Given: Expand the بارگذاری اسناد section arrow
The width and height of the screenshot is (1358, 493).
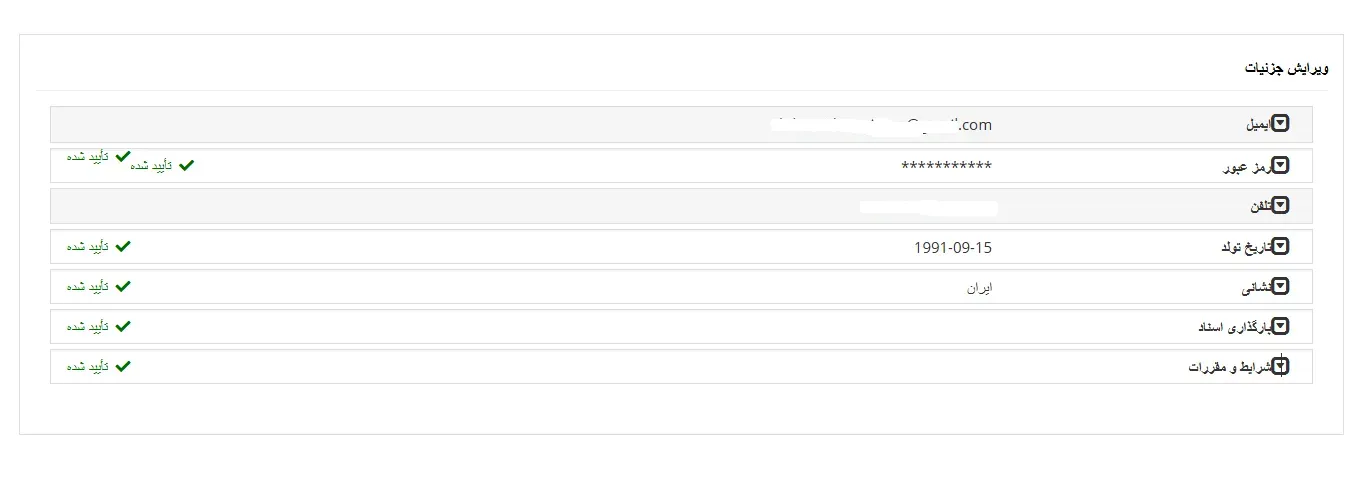Looking at the screenshot, I should click(x=1279, y=327).
